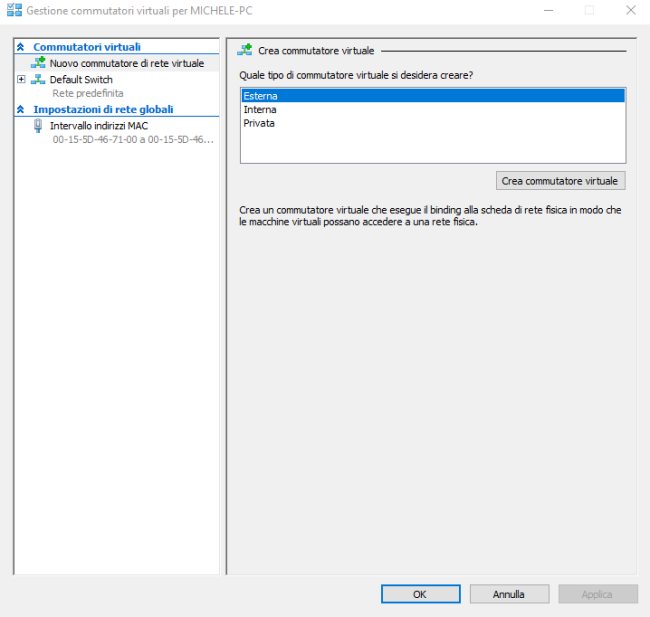Close the Gestione commutatori virtuali window
The height and width of the screenshot is (617, 650).
[x=629, y=10]
